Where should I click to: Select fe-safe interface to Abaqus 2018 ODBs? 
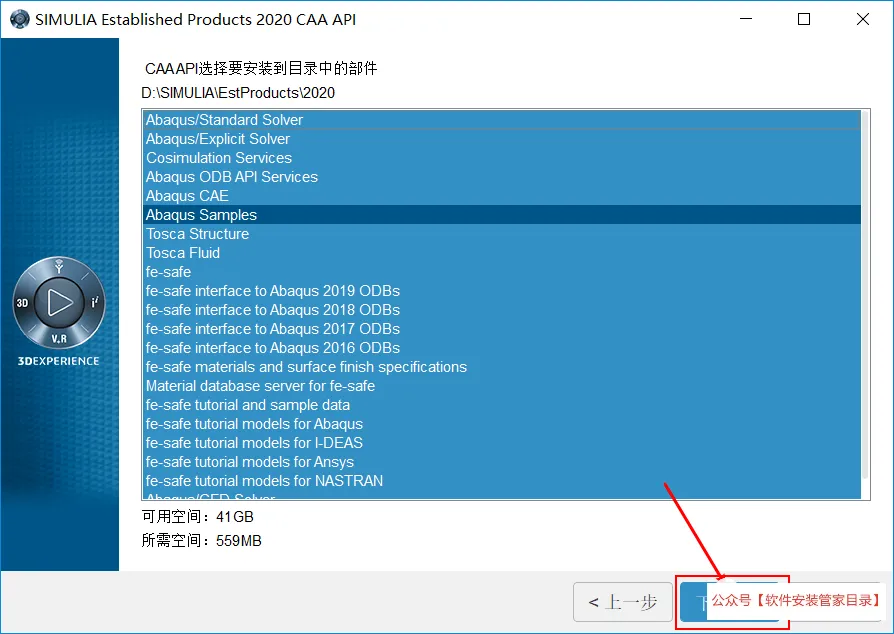click(x=502, y=310)
